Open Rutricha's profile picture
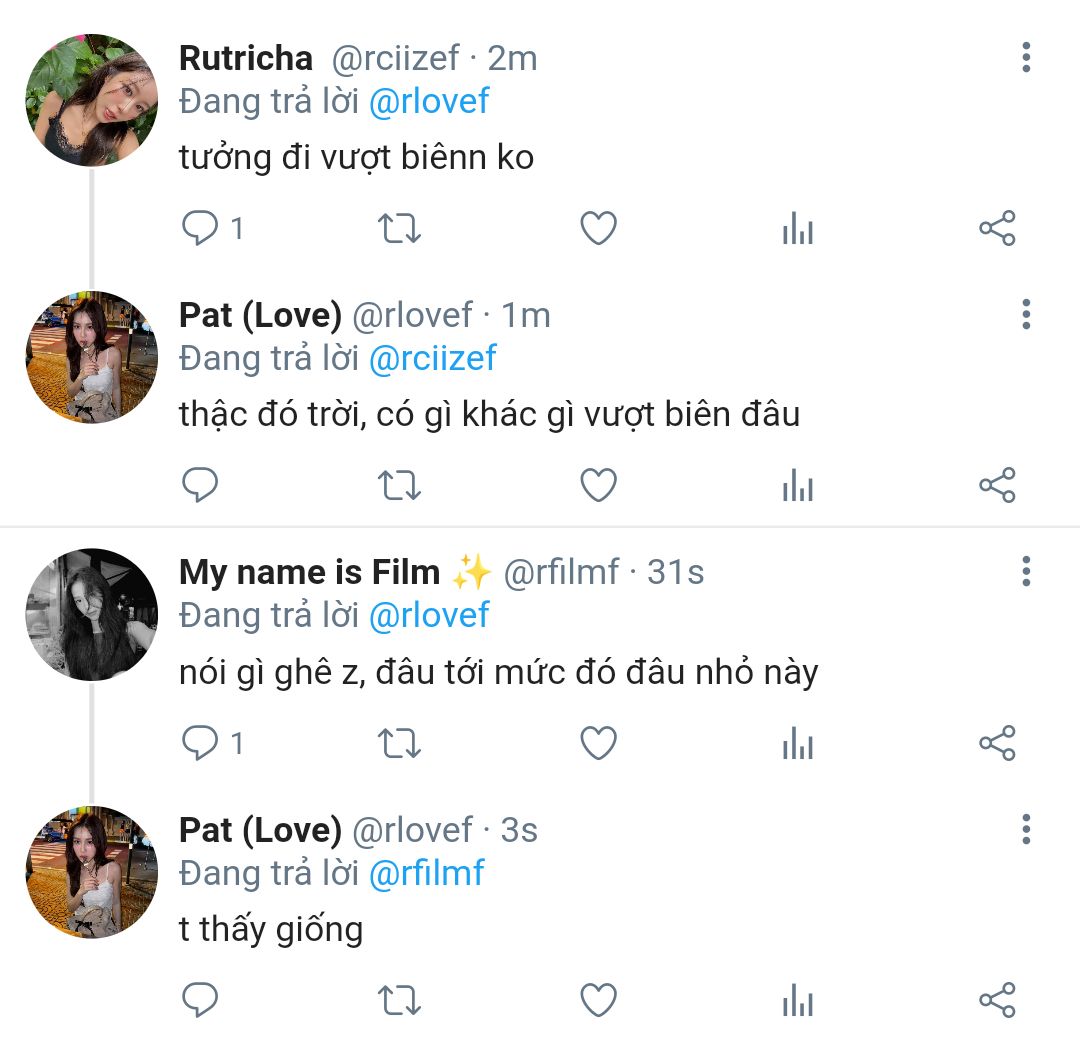Screen dimensions: 1080x1038 click(x=91, y=100)
